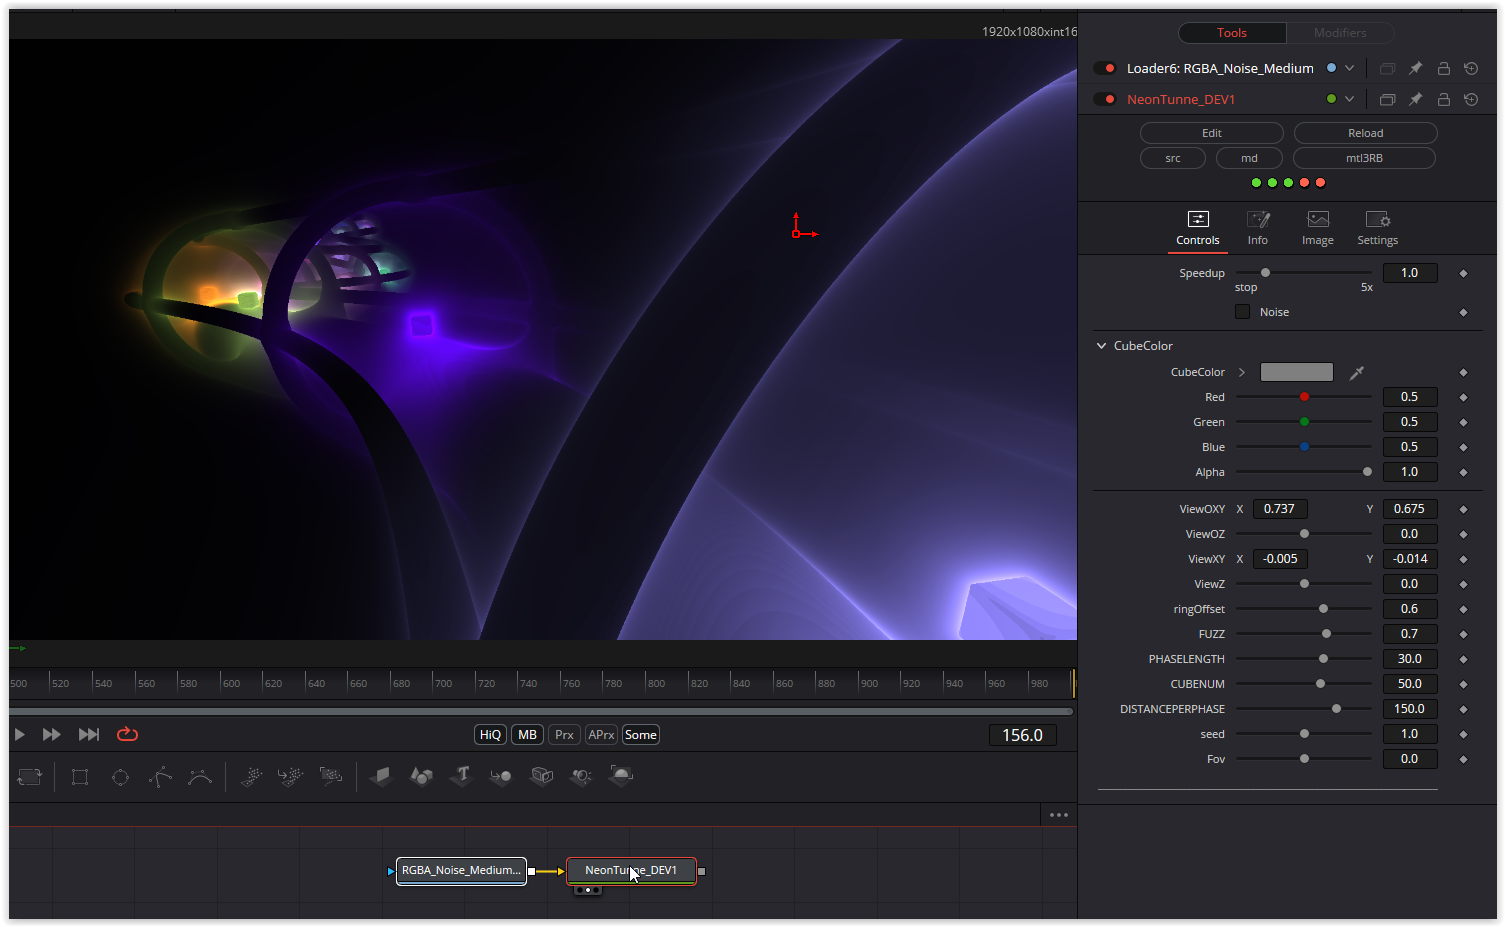Add a Renderer 3D tool

tap(621, 777)
